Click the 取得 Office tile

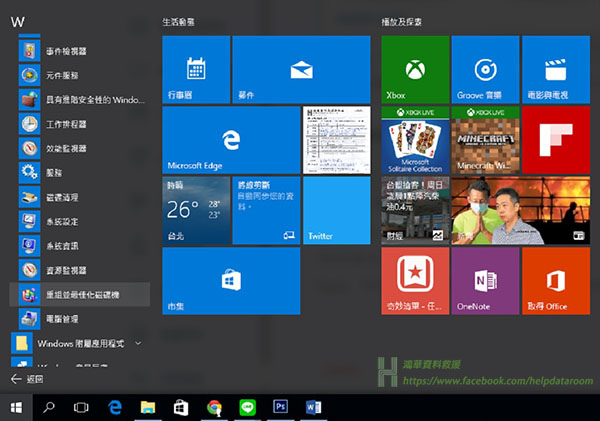click(x=555, y=282)
